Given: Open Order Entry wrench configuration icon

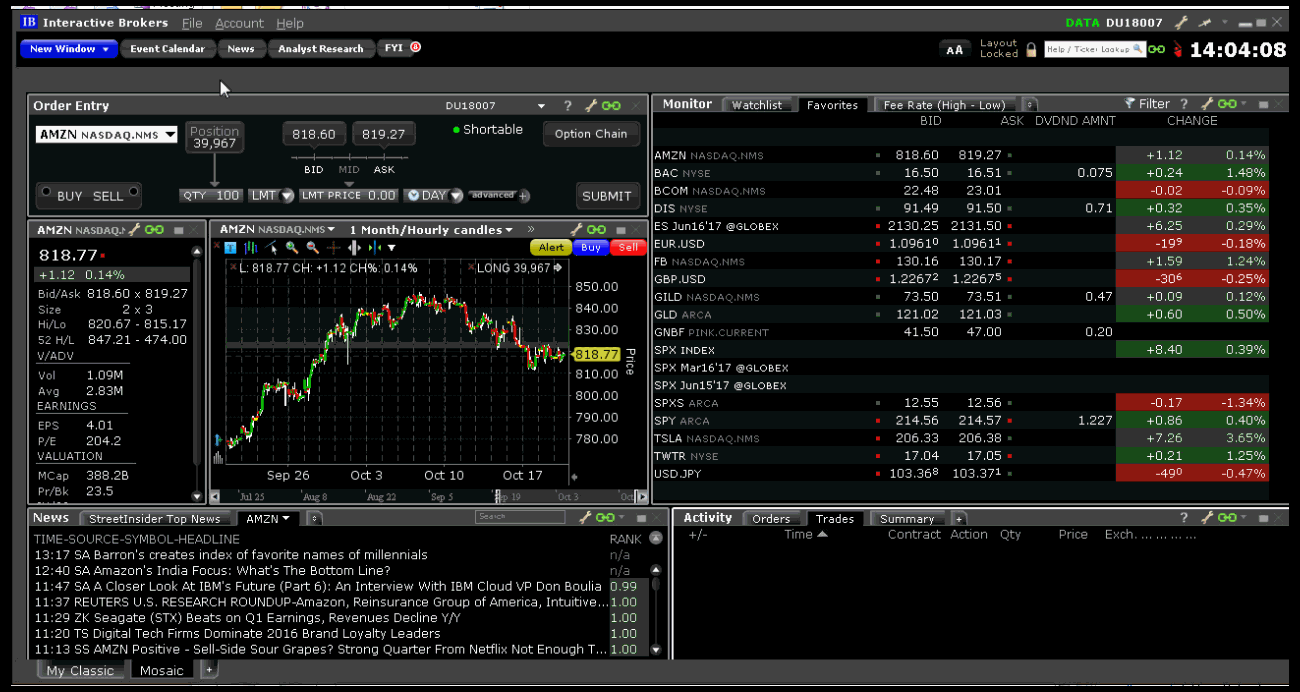Looking at the screenshot, I should coord(590,106).
